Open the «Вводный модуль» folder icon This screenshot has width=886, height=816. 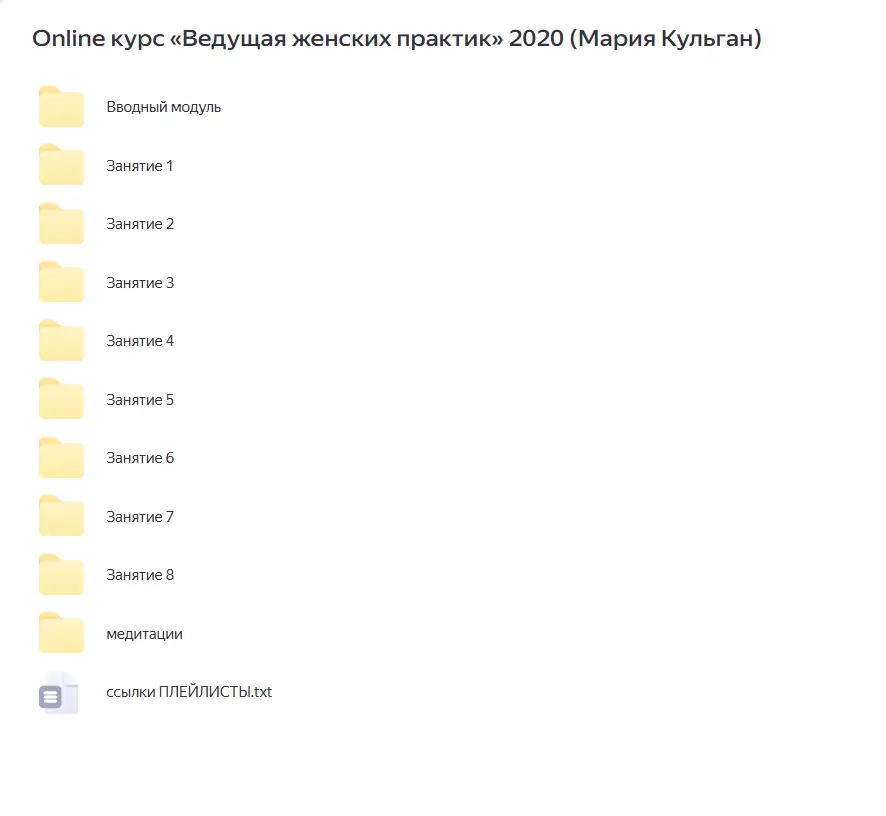[x=61, y=106]
